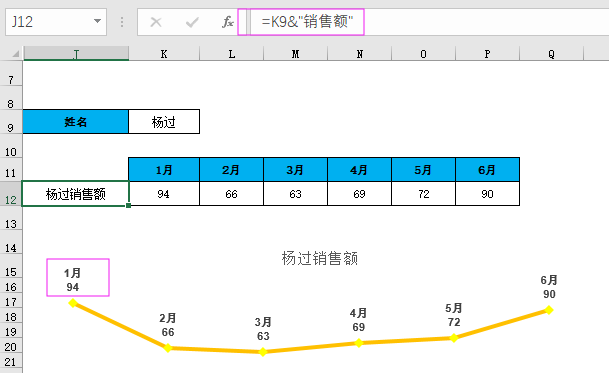The height and width of the screenshot is (373, 609).
Task: Click the table cell with value 94
Action: 164,193
